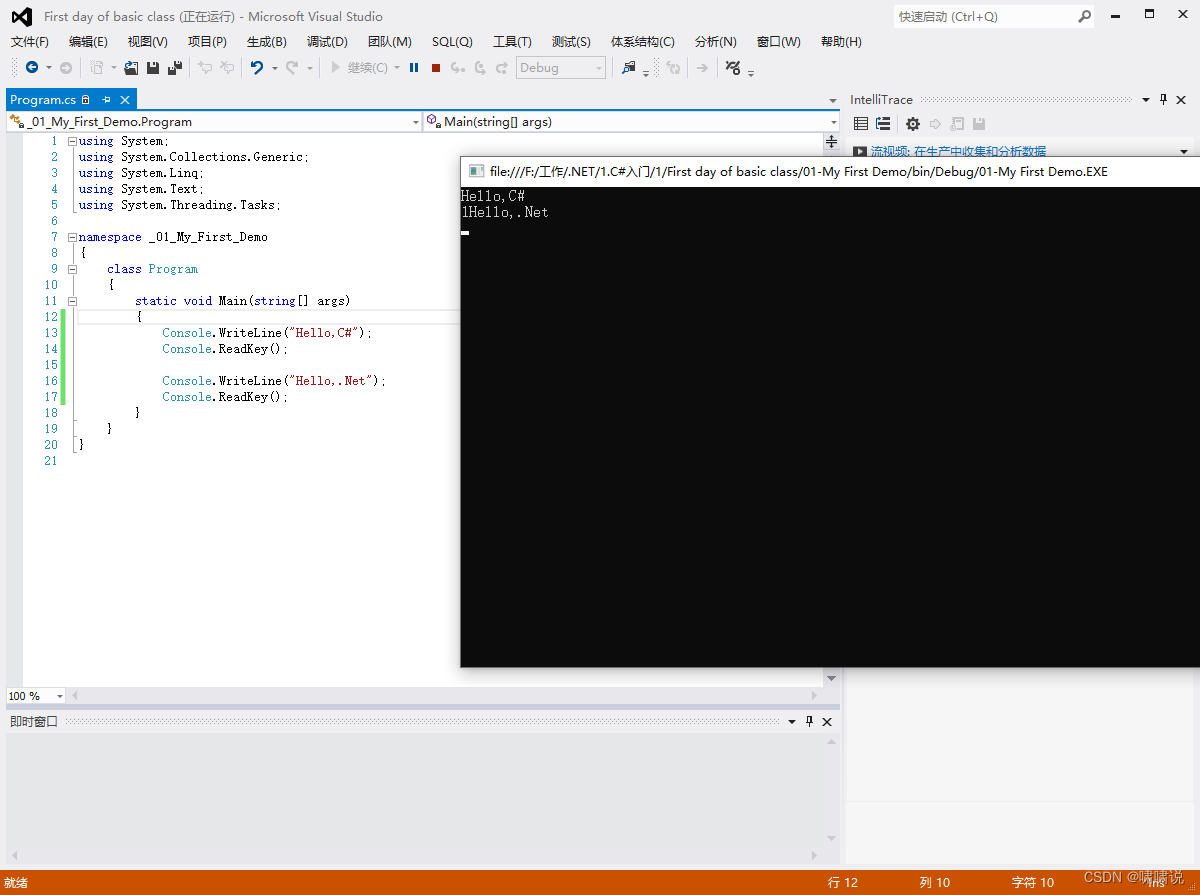Expand the IntelliTrace streaming video section arrow

coord(1184,152)
